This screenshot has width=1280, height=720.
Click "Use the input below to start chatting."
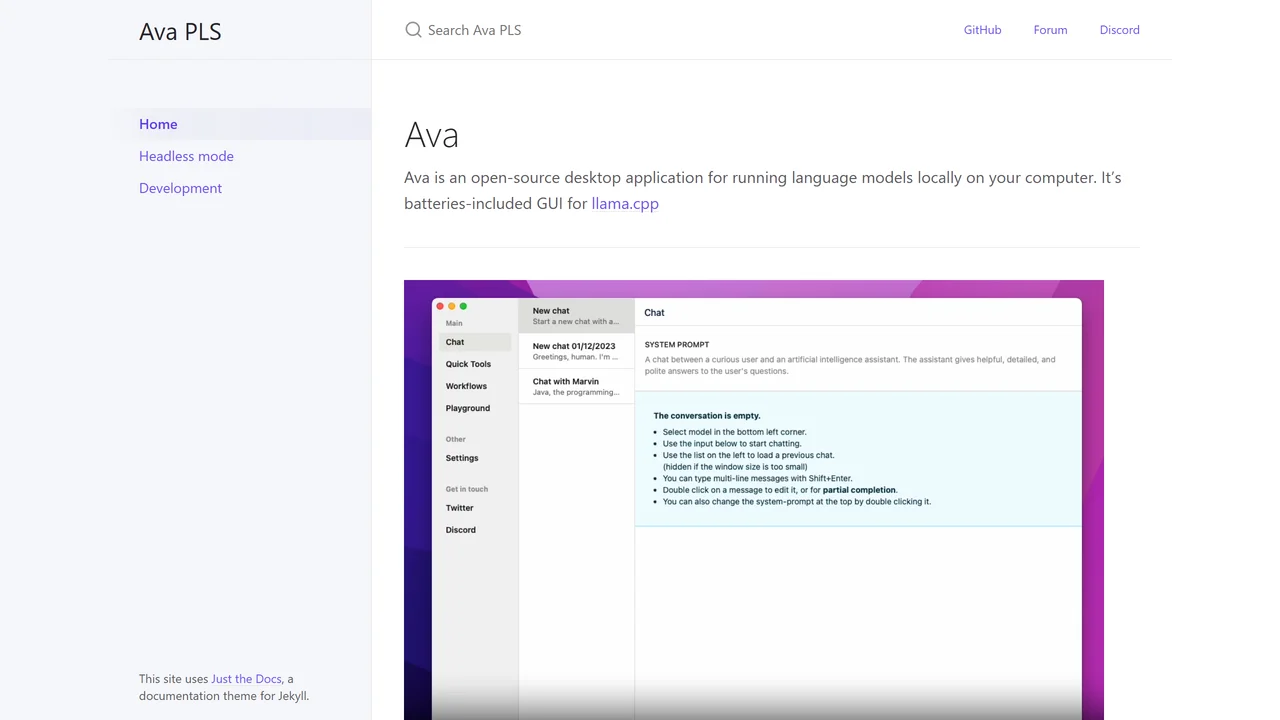[x=732, y=443]
